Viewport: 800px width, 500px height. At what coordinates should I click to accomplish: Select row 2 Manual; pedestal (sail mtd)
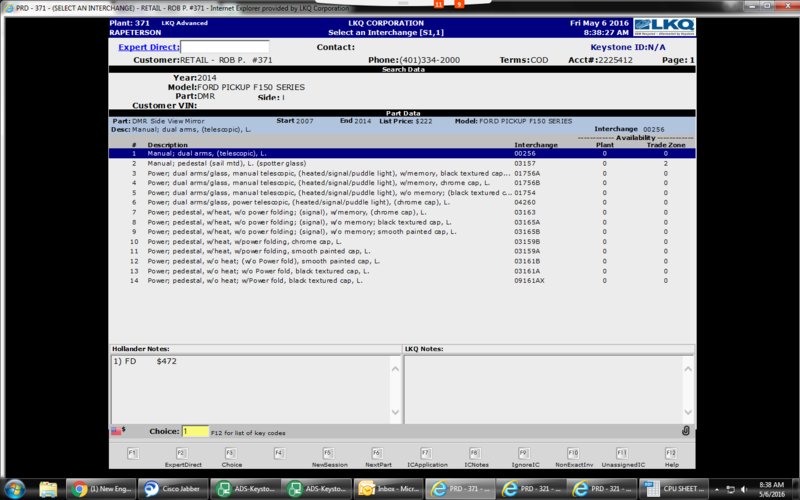402,163
